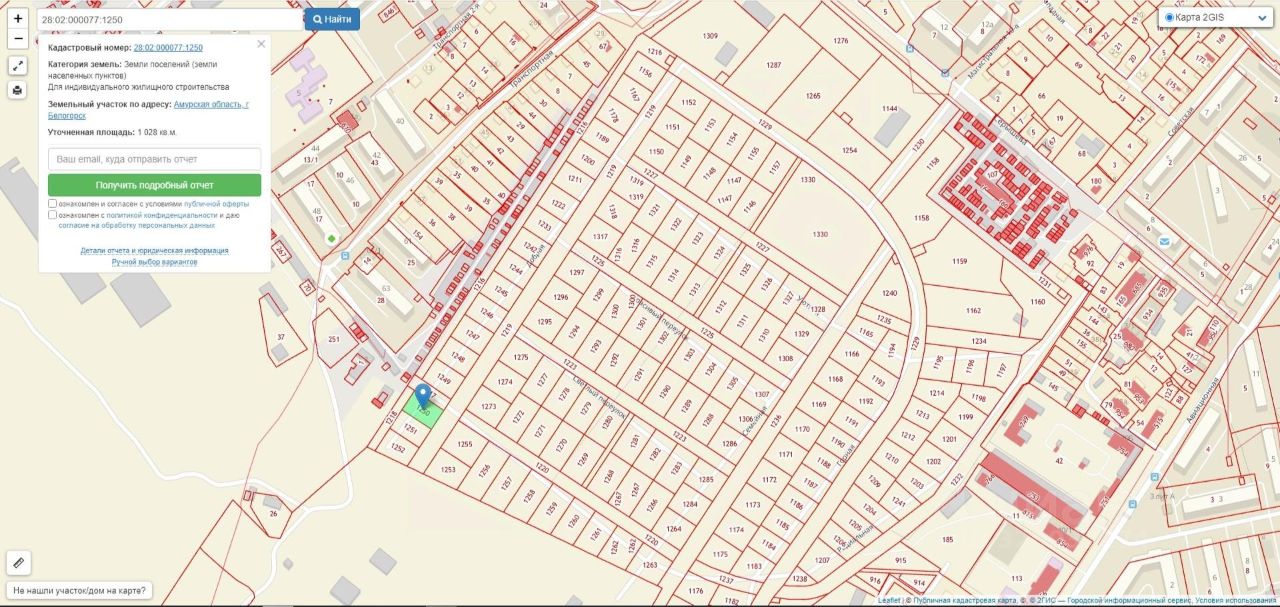Click parcel labeled 1251 on map

point(409,429)
